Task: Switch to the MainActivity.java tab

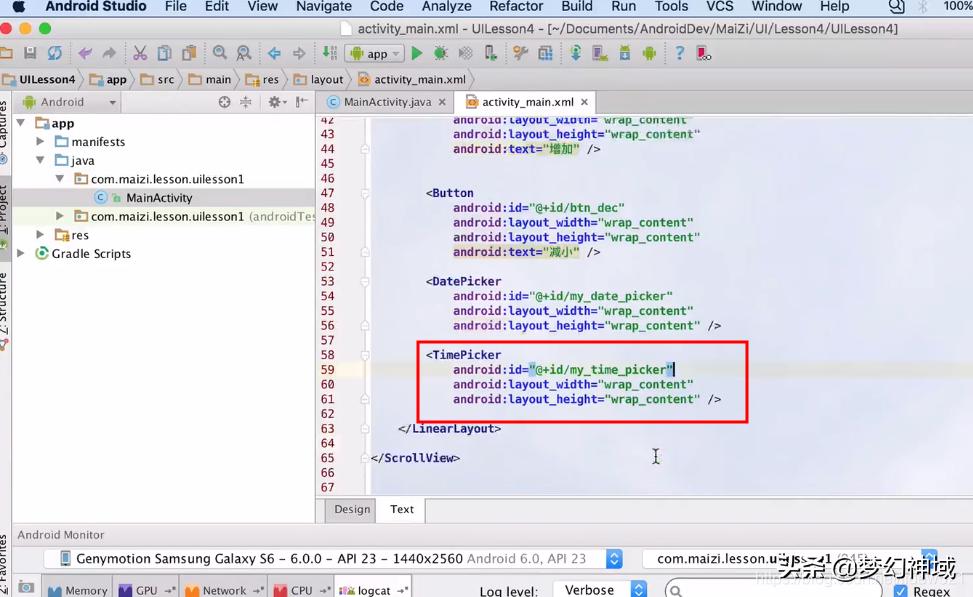Action: (386, 102)
